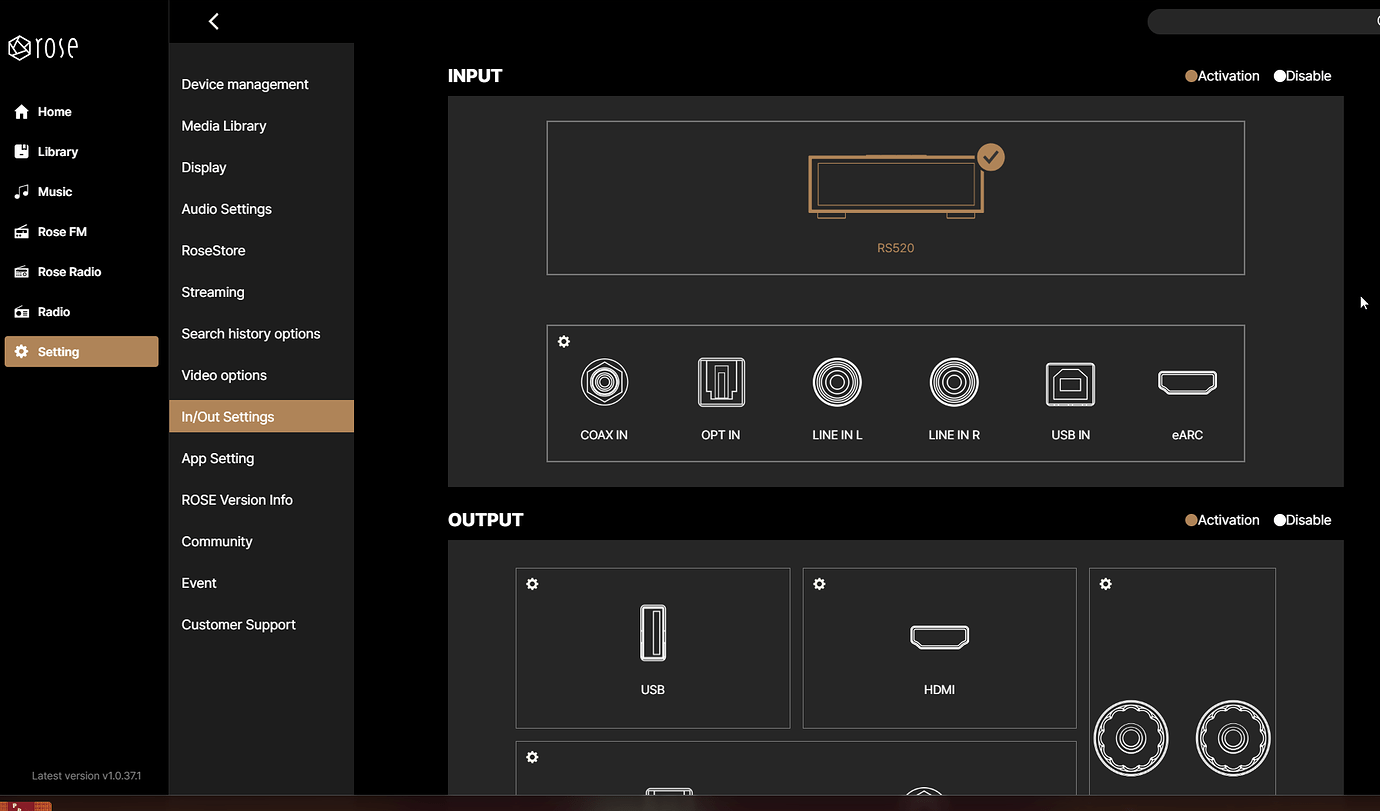Open USB output gear settings
This screenshot has width=1380, height=811.
[532, 584]
